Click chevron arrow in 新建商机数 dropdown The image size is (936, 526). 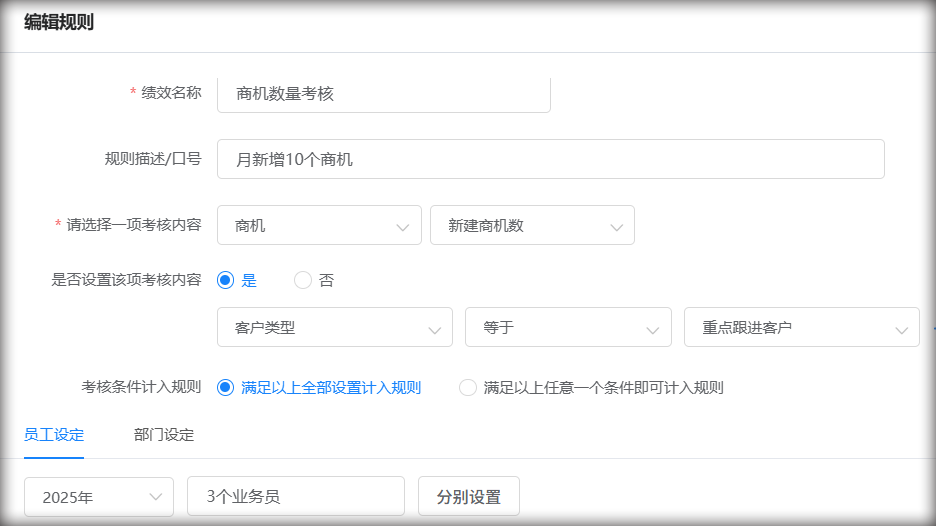click(616, 227)
